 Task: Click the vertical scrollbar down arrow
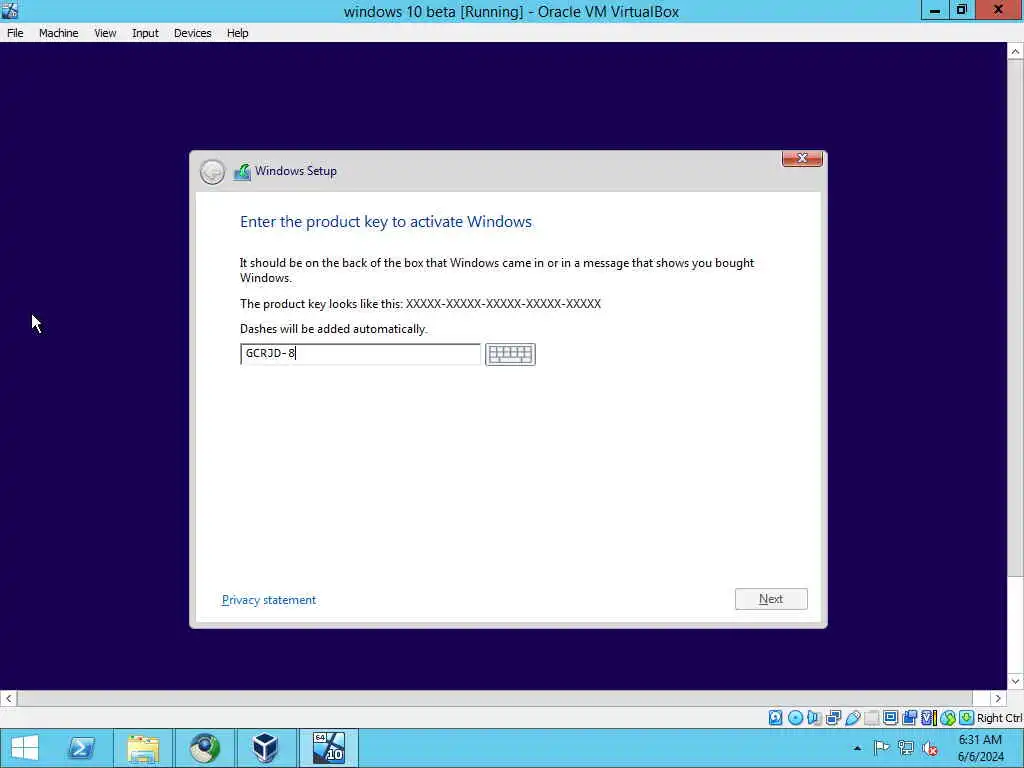pos(1015,681)
